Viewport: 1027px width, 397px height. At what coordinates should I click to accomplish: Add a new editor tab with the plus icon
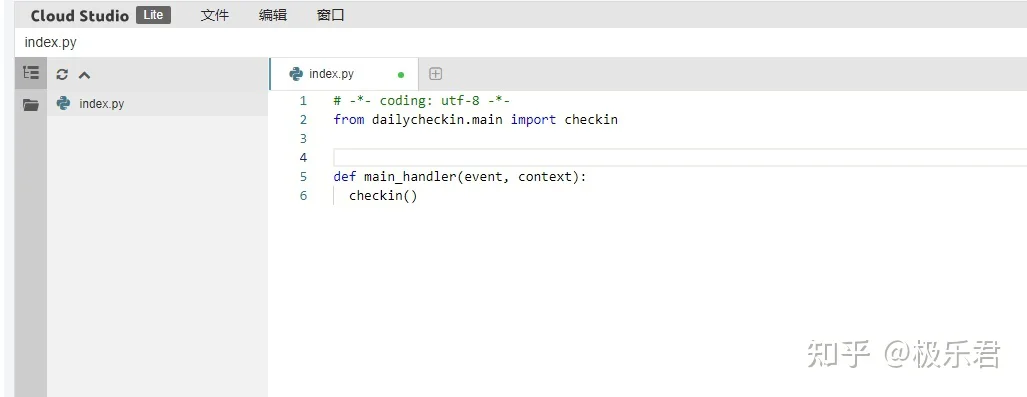click(x=436, y=74)
